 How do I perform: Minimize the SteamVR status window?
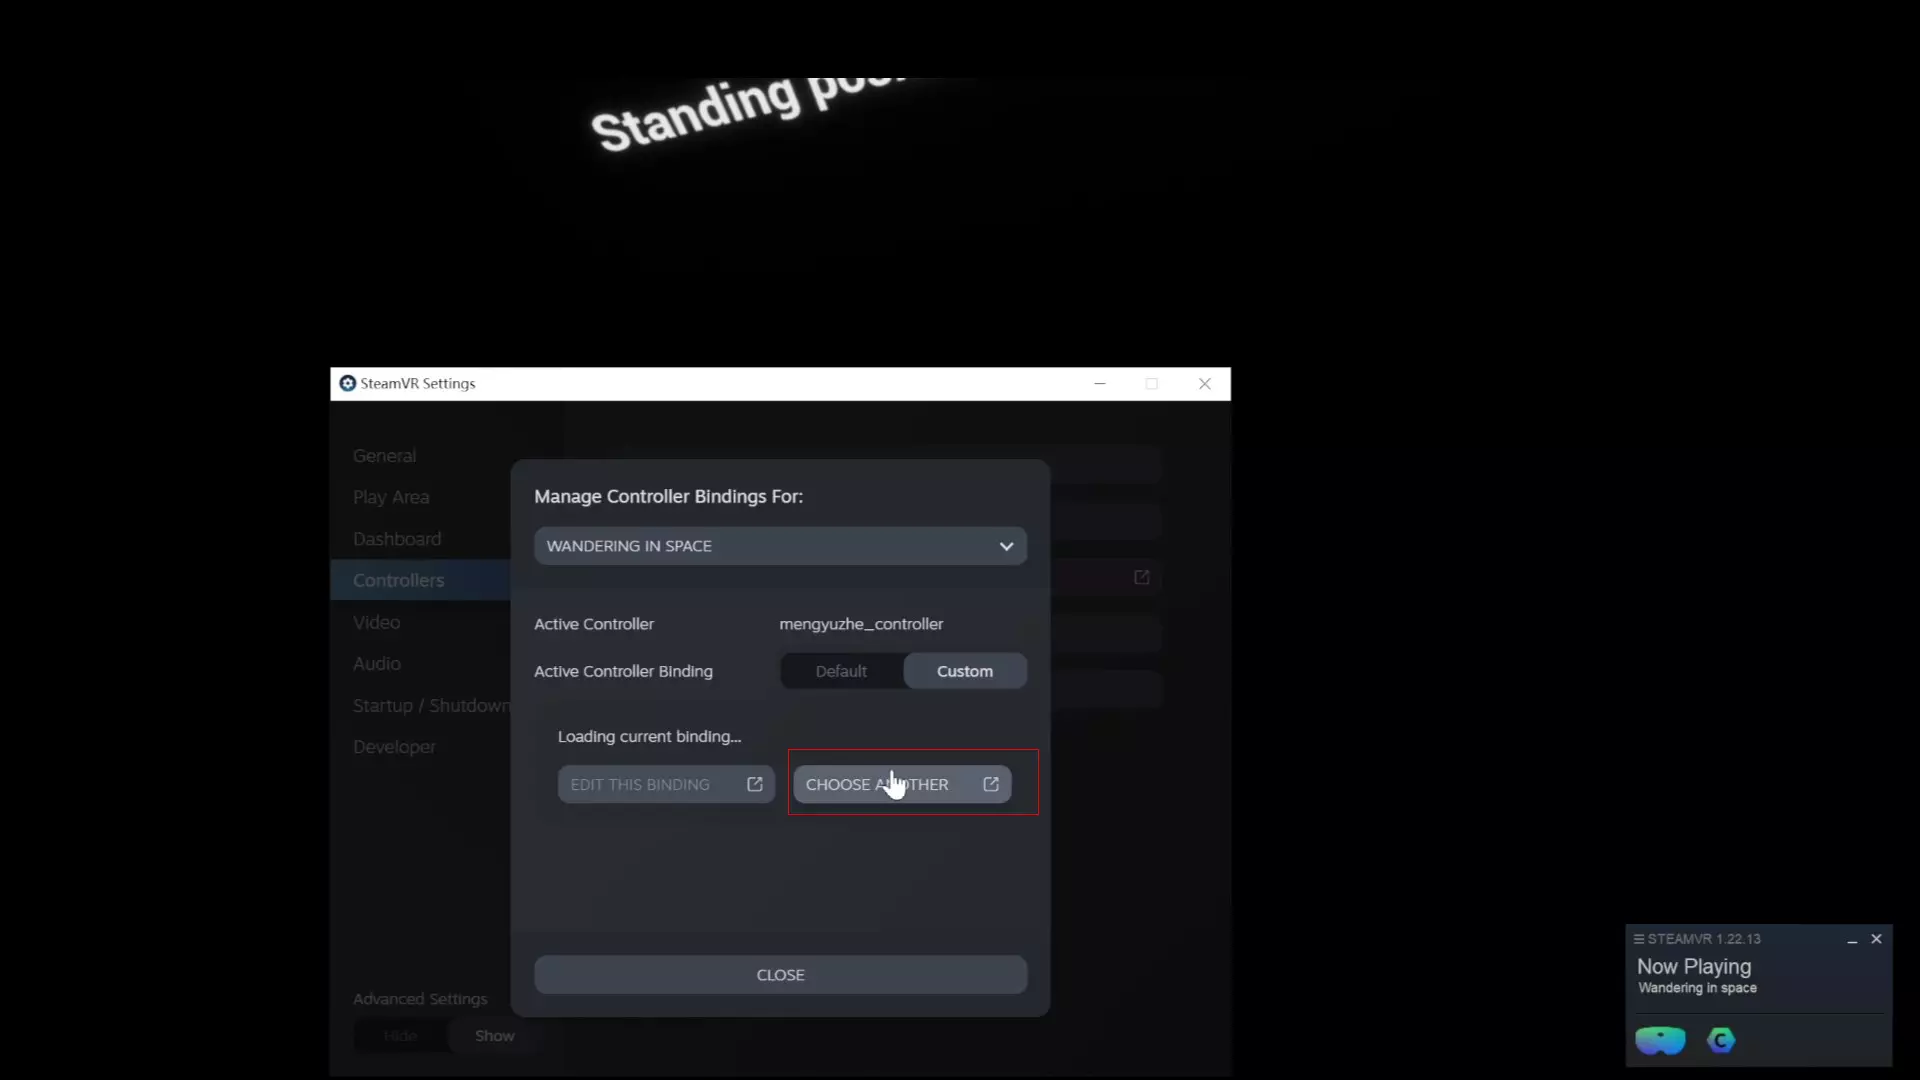1852,940
